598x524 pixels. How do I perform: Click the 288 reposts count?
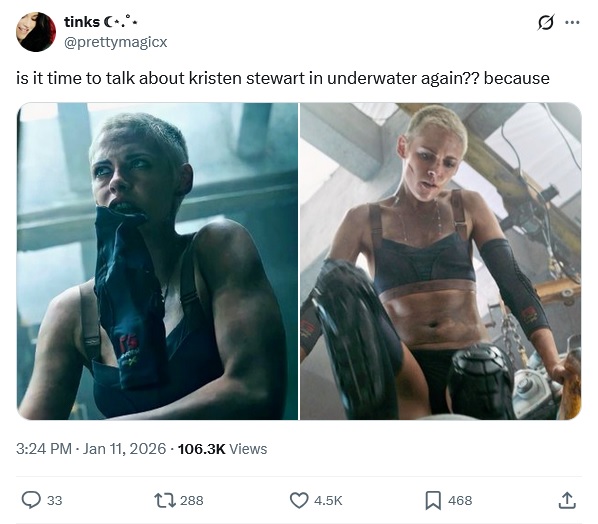(191, 500)
